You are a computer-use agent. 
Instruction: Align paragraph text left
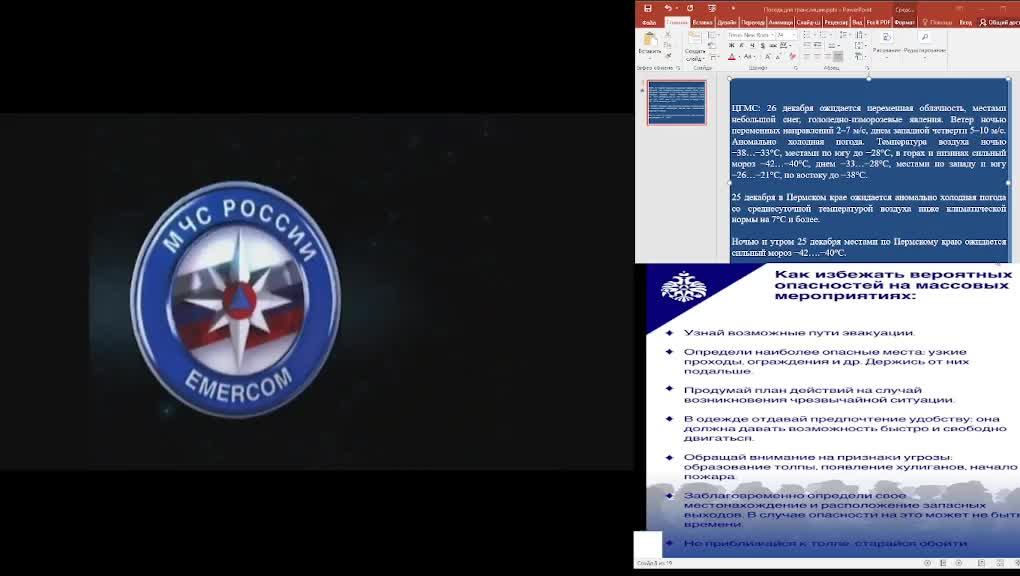pos(807,57)
